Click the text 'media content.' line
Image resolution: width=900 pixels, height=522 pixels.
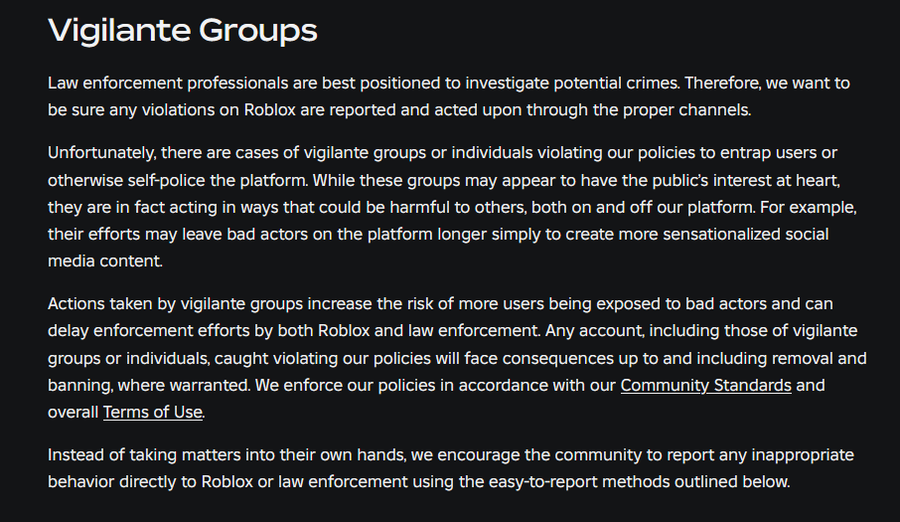(105, 261)
